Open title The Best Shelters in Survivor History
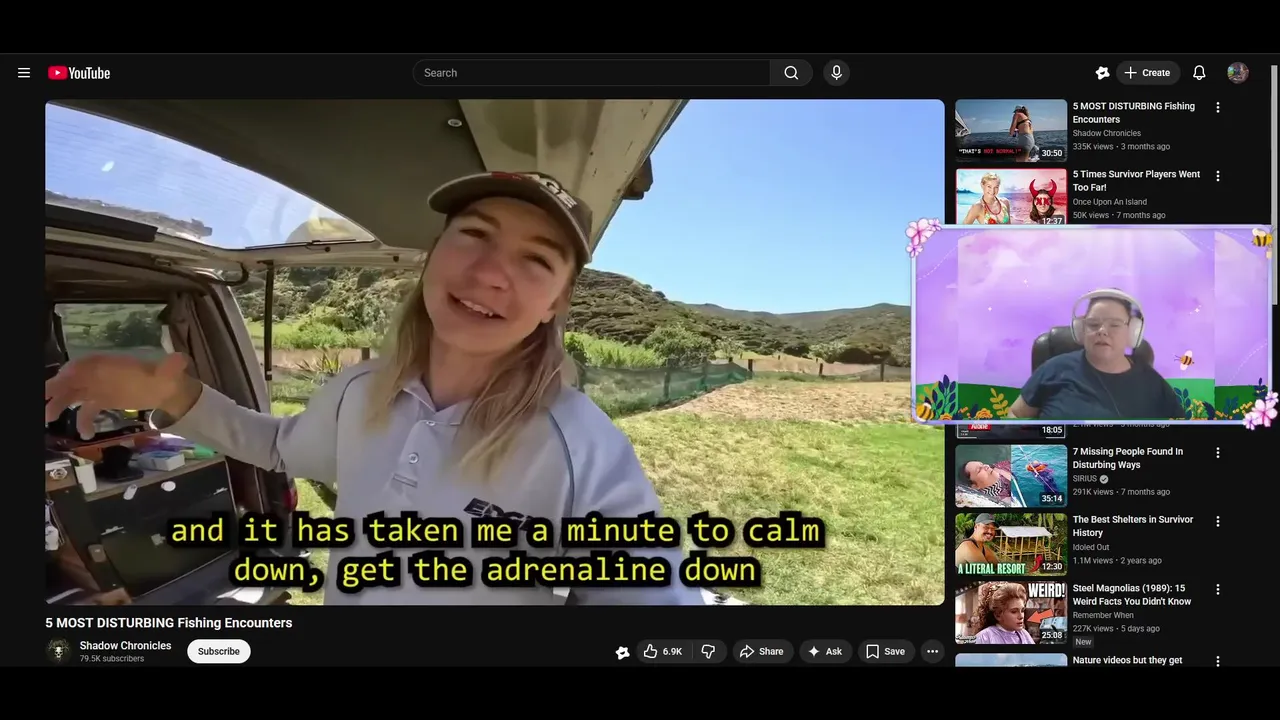This screenshot has height=720, width=1280. point(1133,526)
